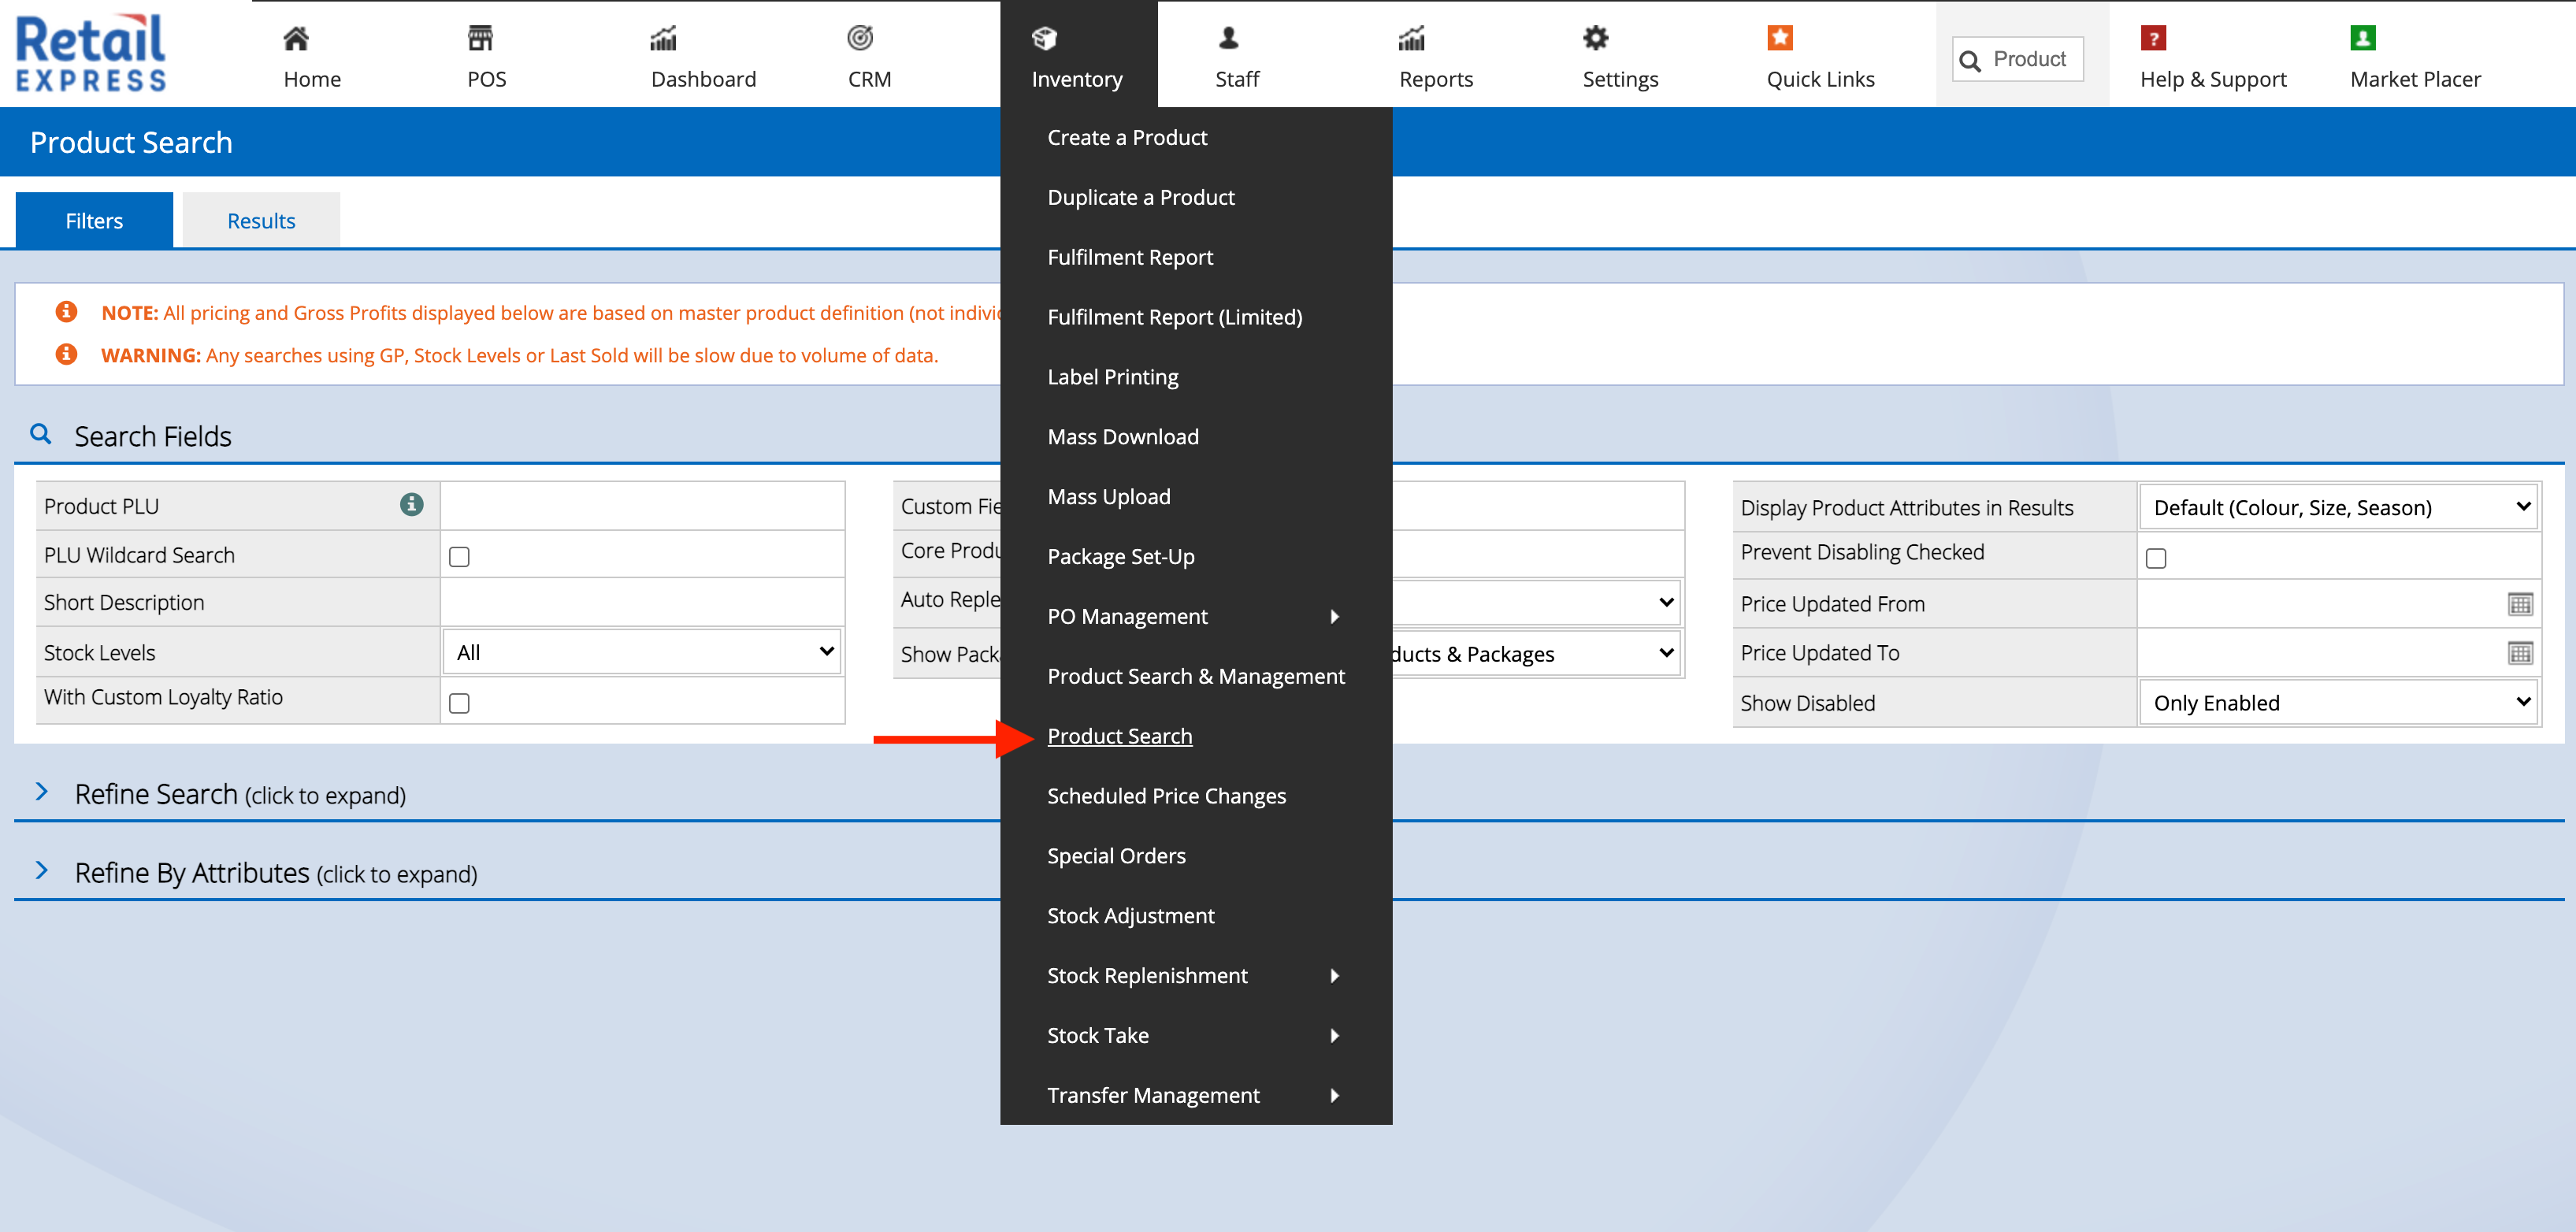Open the Show Disabled dropdown
This screenshot has height=1232, width=2576.
[x=2338, y=702]
